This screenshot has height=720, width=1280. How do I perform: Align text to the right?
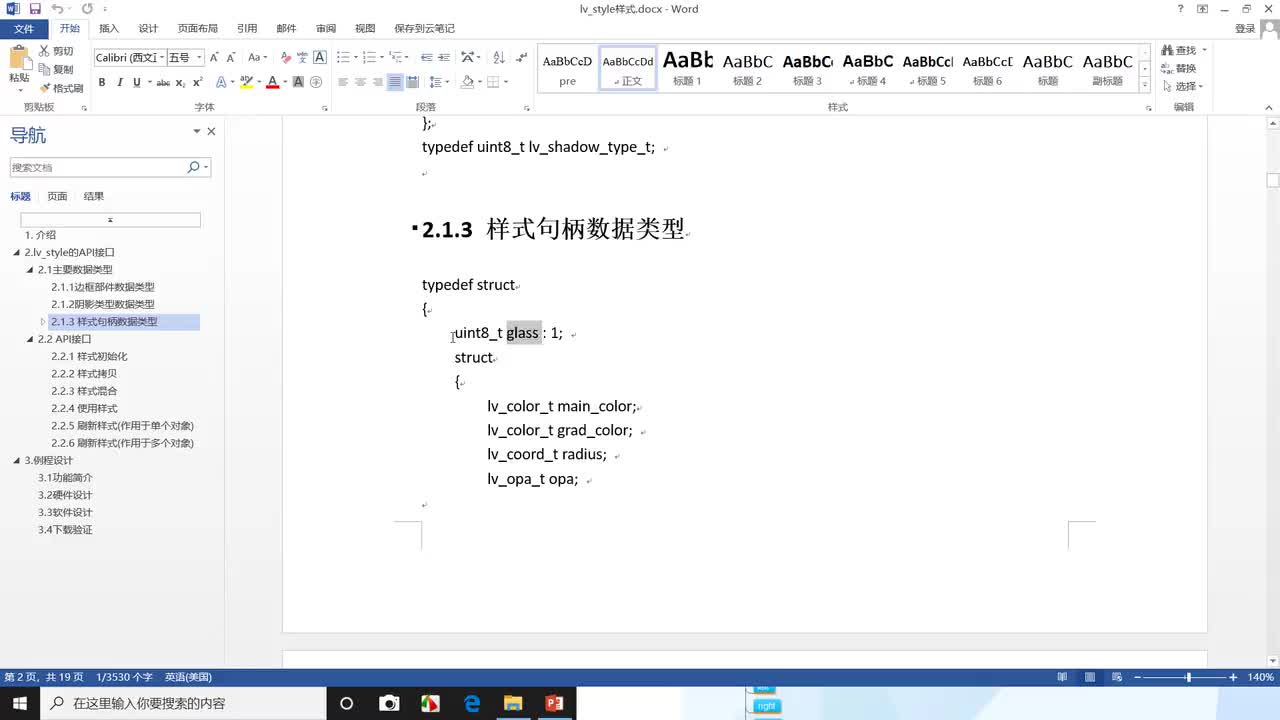point(377,82)
